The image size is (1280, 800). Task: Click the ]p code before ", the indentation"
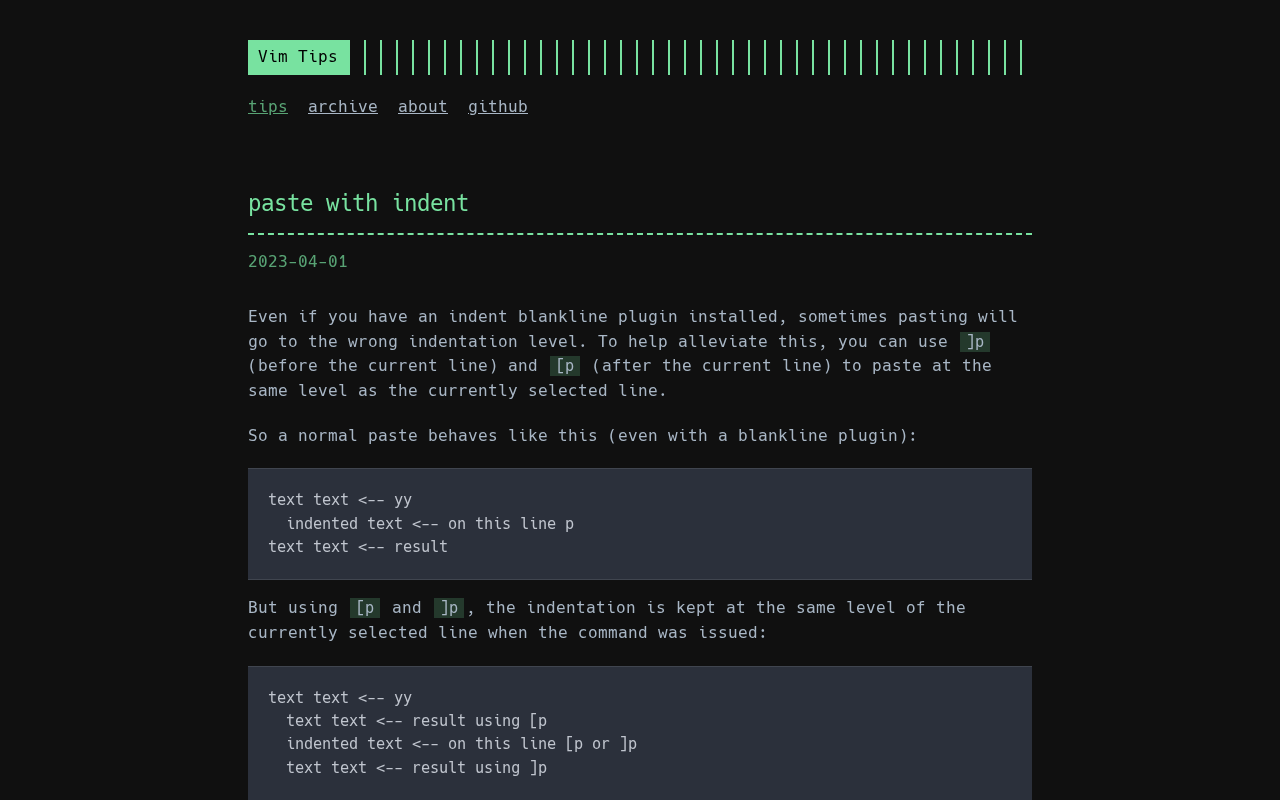(448, 608)
